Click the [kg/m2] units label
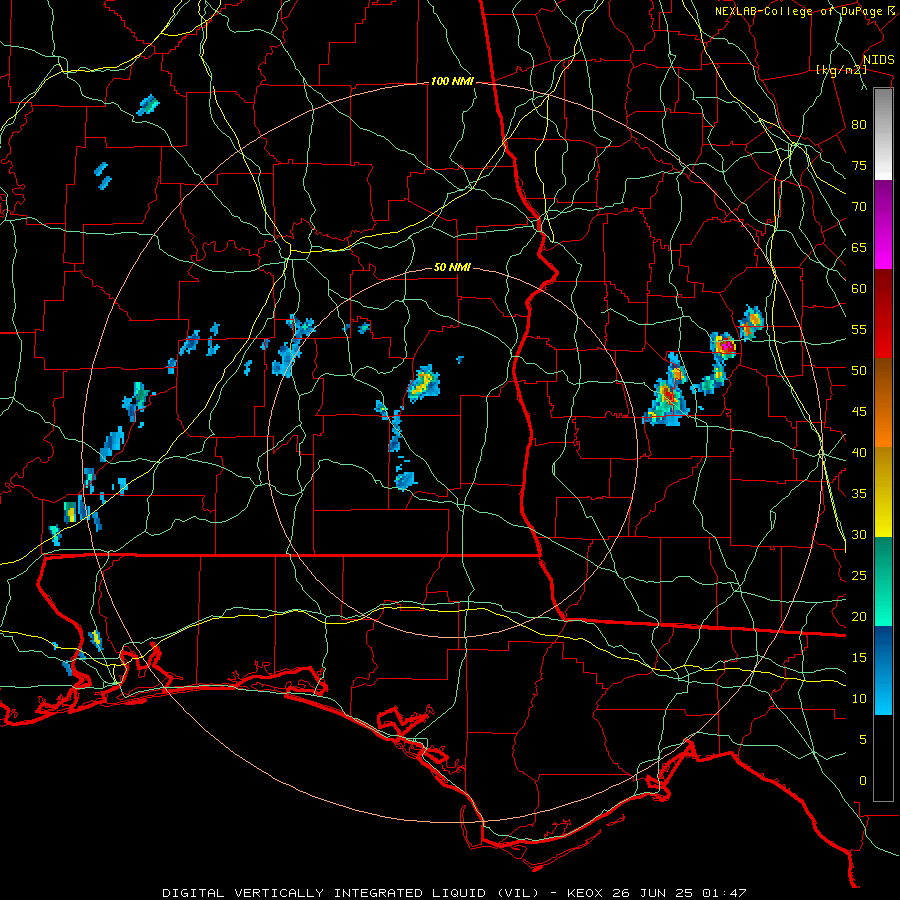 click(841, 70)
